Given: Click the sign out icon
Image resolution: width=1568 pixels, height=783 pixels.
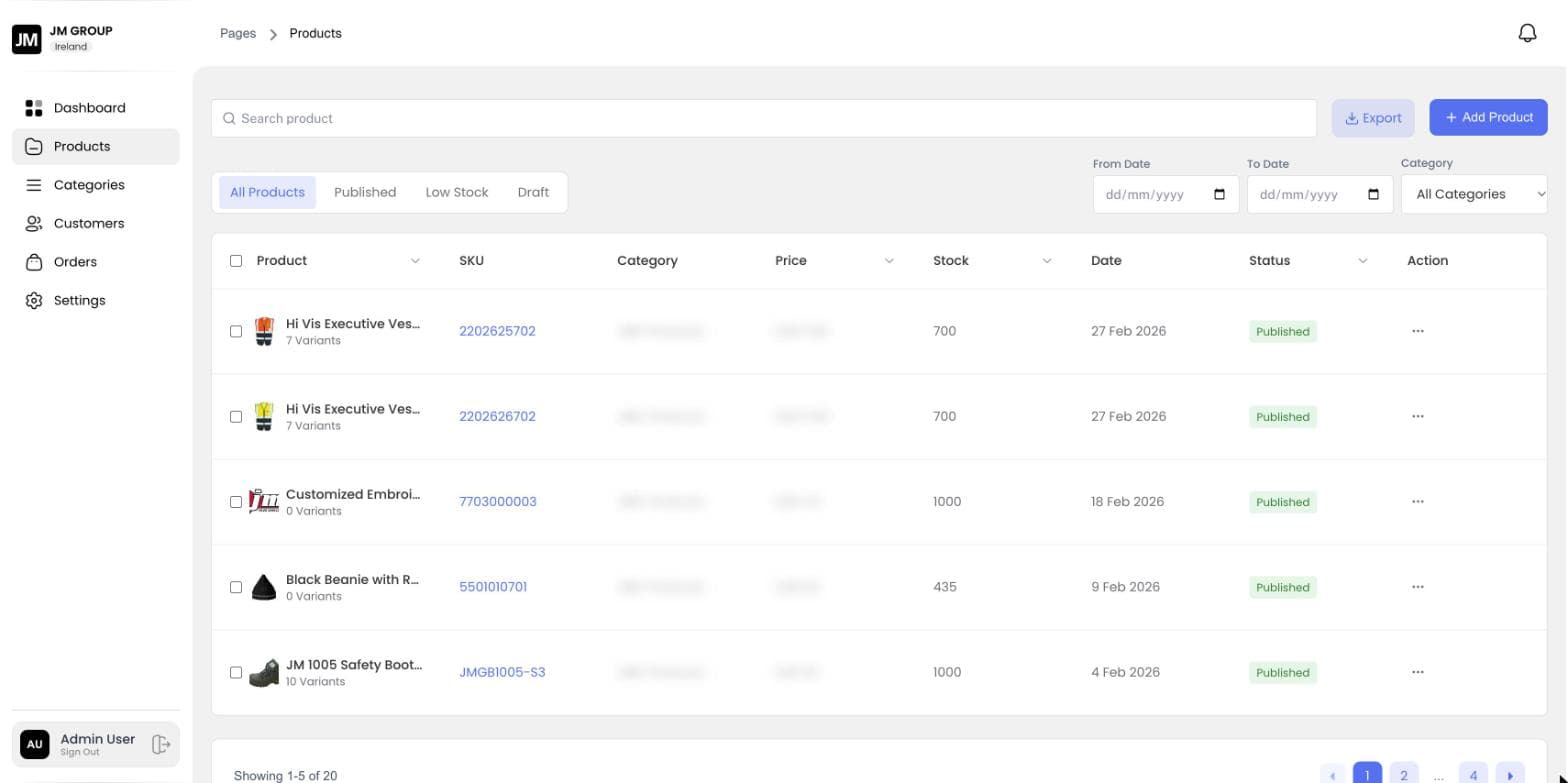Looking at the screenshot, I should (x=161, y=744).
